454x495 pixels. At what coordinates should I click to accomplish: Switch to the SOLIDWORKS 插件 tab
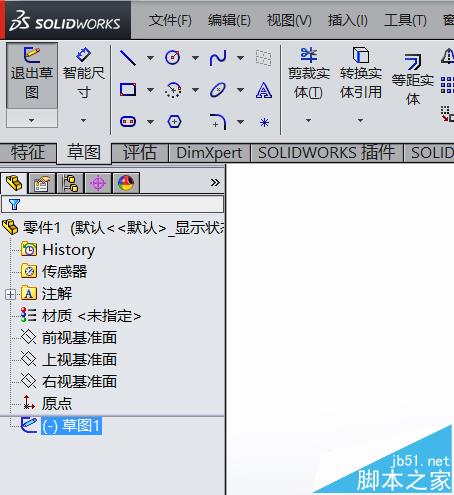pos(327,153)
